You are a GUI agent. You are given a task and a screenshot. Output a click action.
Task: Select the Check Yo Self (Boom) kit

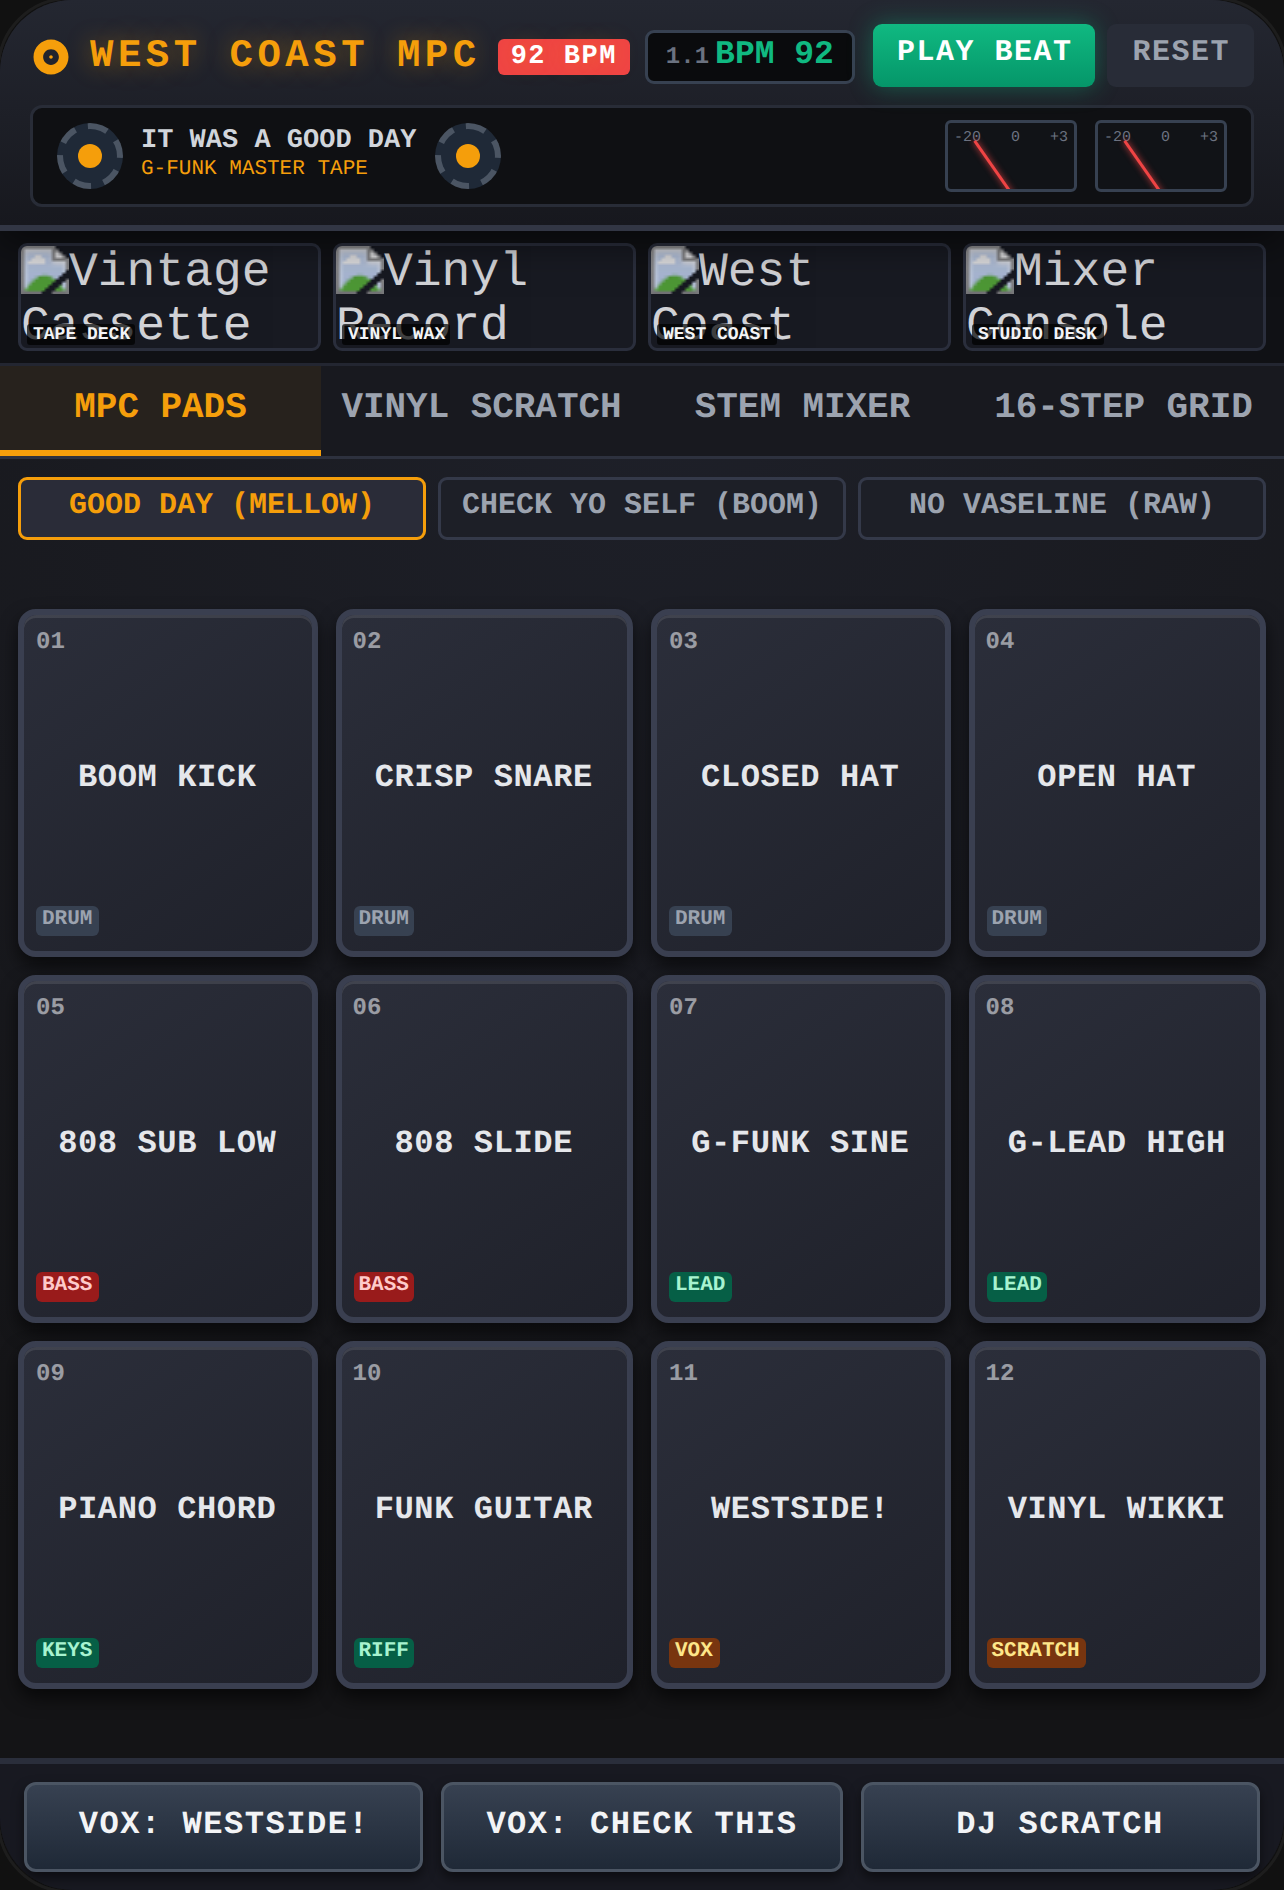(641, 508)
